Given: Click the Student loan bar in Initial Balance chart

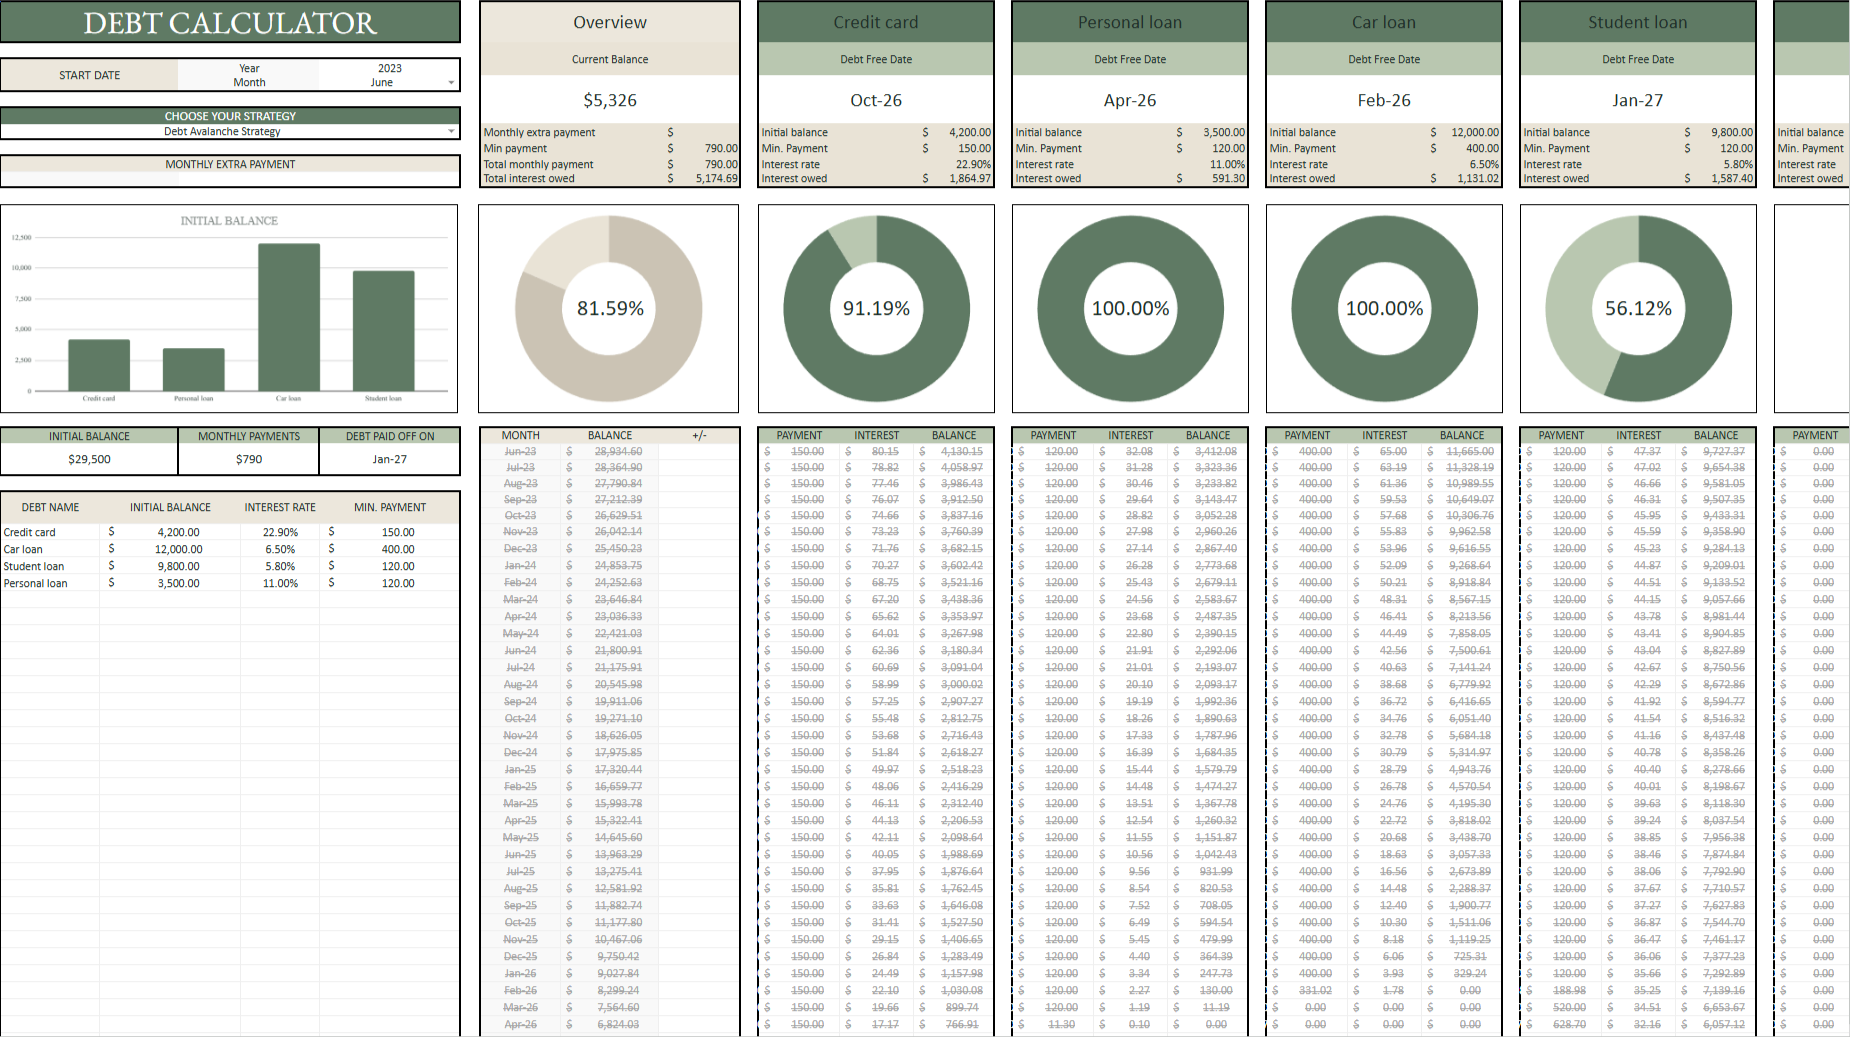Looking at the screenshot, I should click(383, 331).
